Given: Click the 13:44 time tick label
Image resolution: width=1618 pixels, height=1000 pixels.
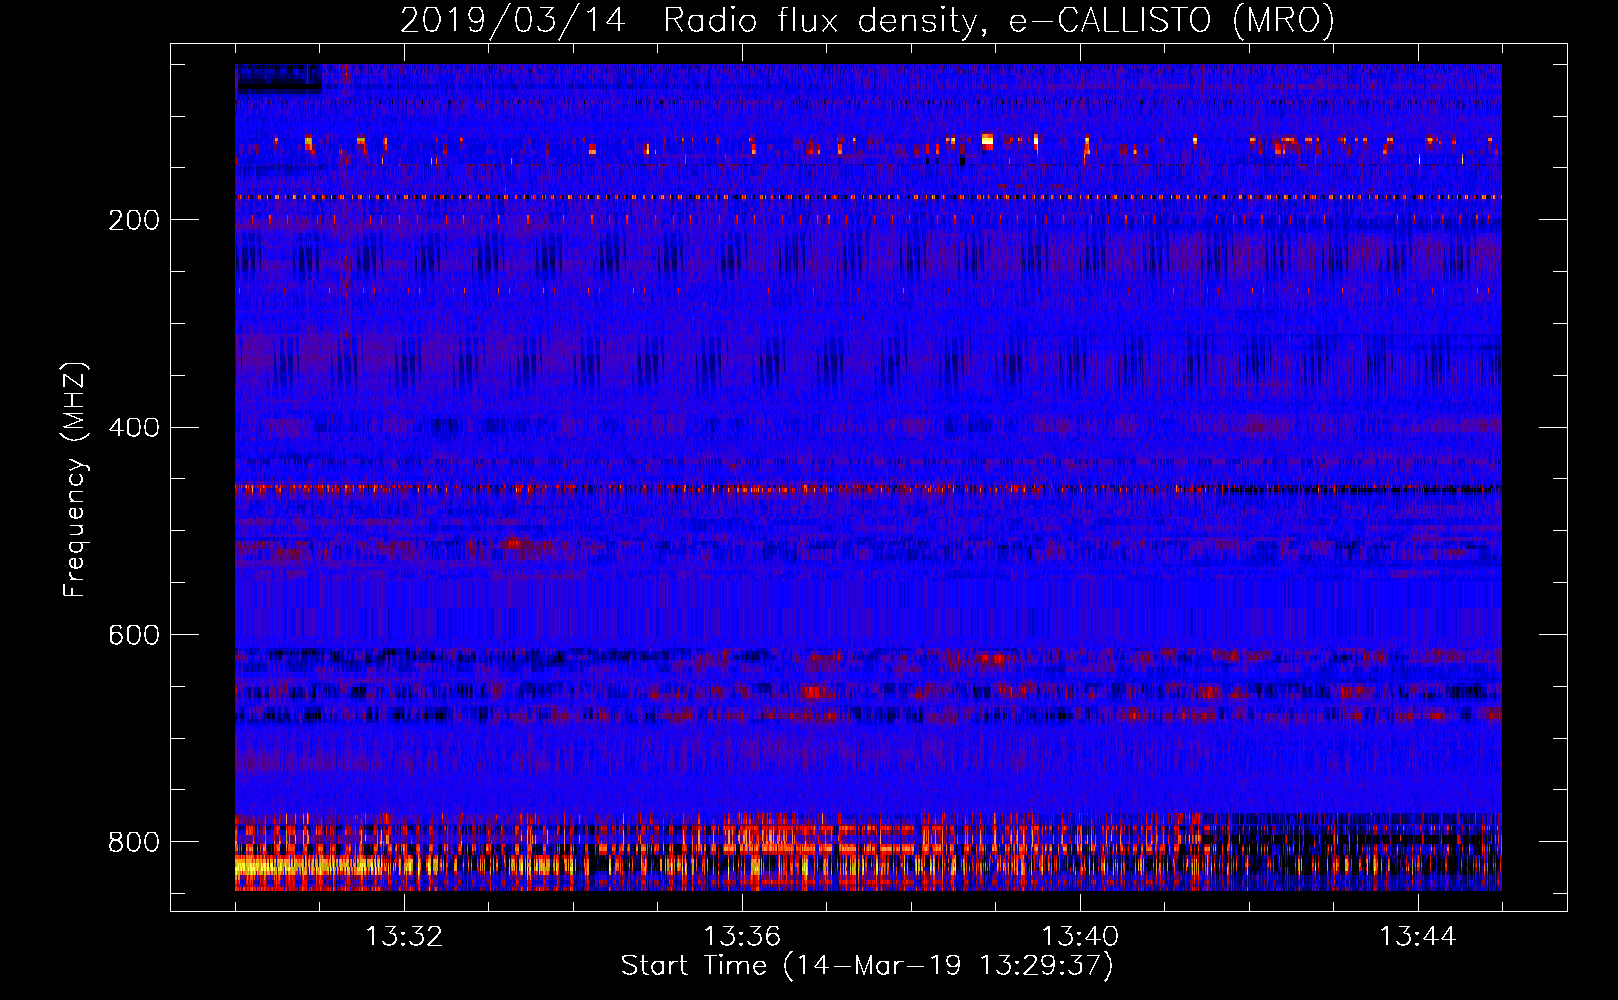Looking at the screenshot, I should tap(1418, 937).
